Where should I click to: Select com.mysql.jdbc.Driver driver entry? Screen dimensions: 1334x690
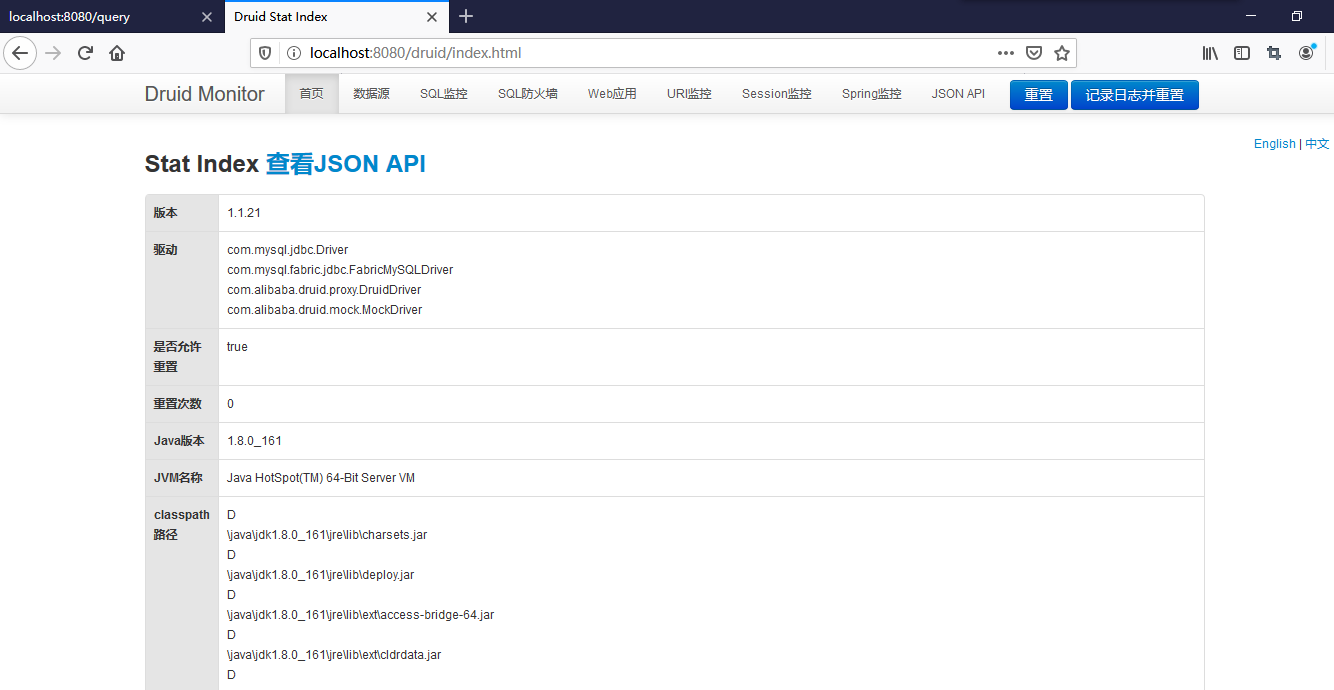pyautogui.click(x=287, y=250)
